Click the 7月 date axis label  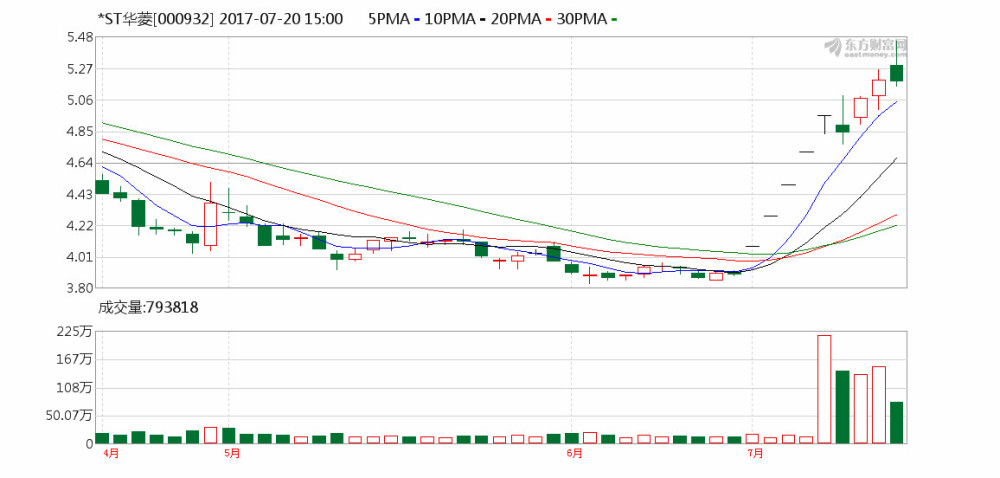pyautogui.click(x=755, y=454)
